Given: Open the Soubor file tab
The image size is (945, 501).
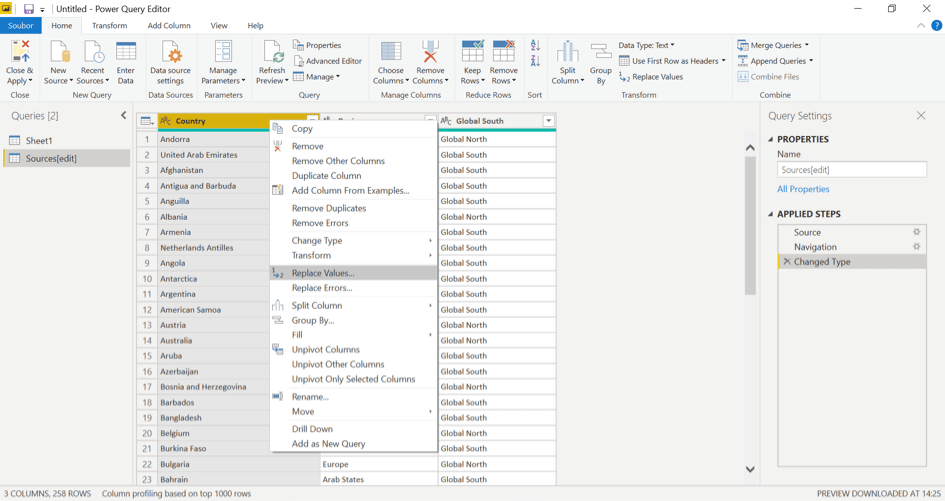Looking at the screenshot, I should click(20, 25).
